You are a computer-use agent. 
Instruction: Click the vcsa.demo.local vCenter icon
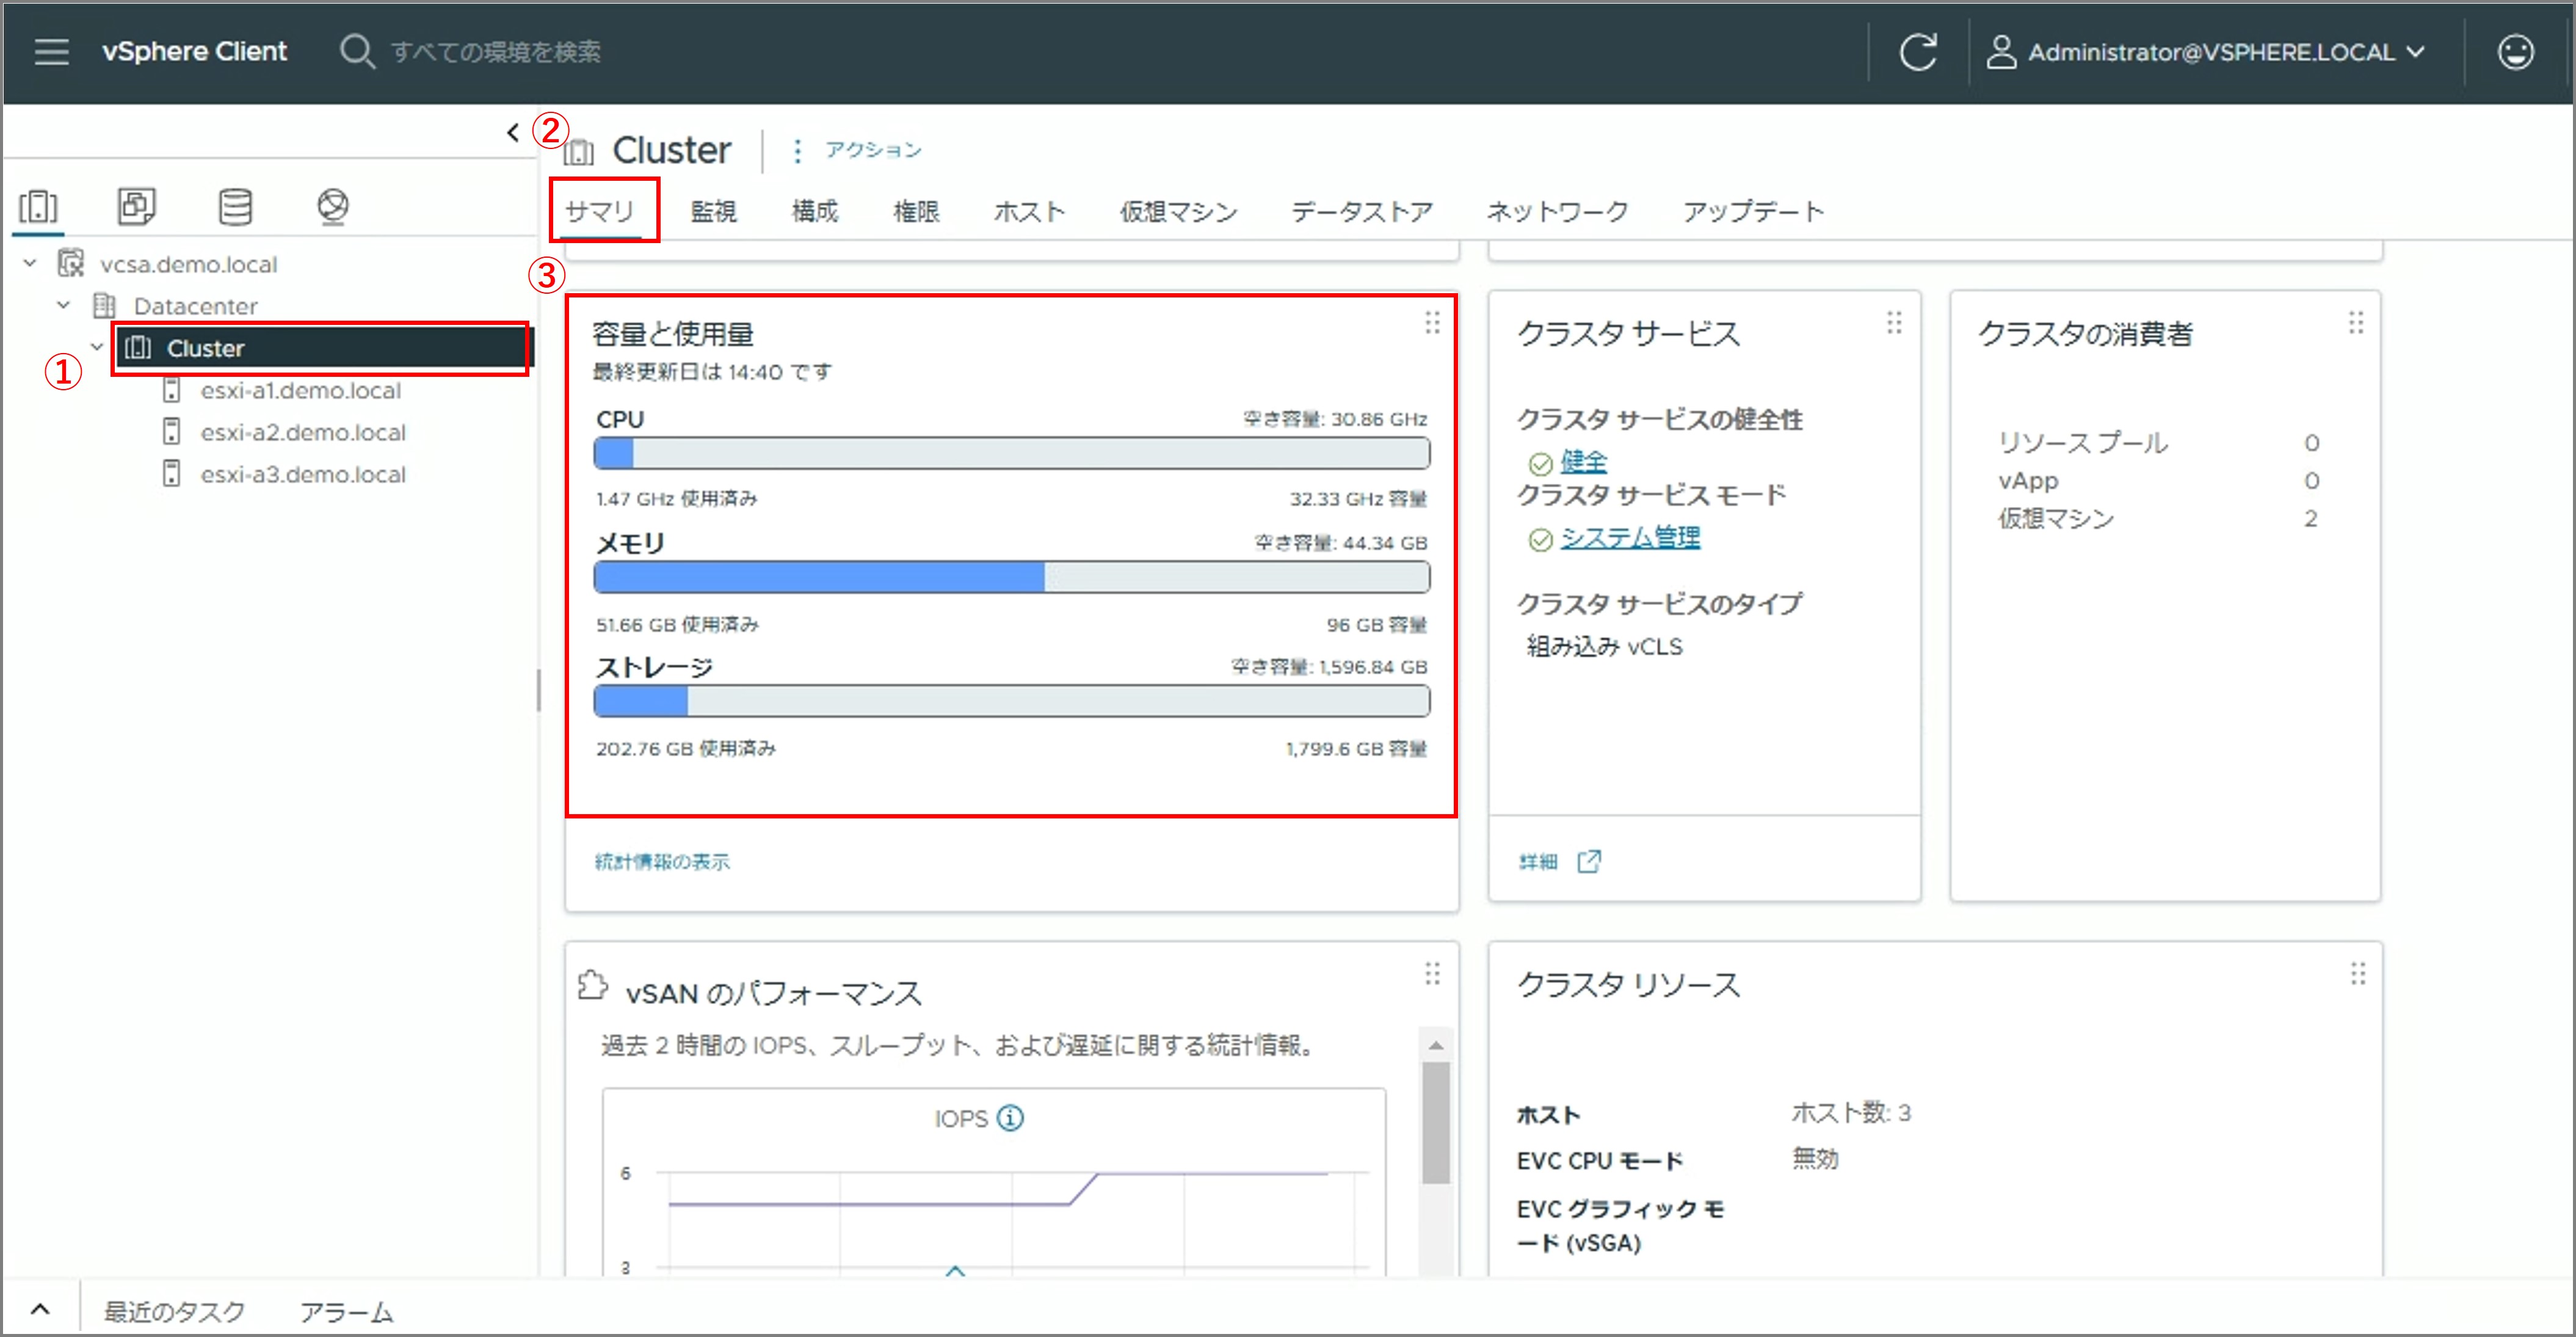(x=71, y=264)
